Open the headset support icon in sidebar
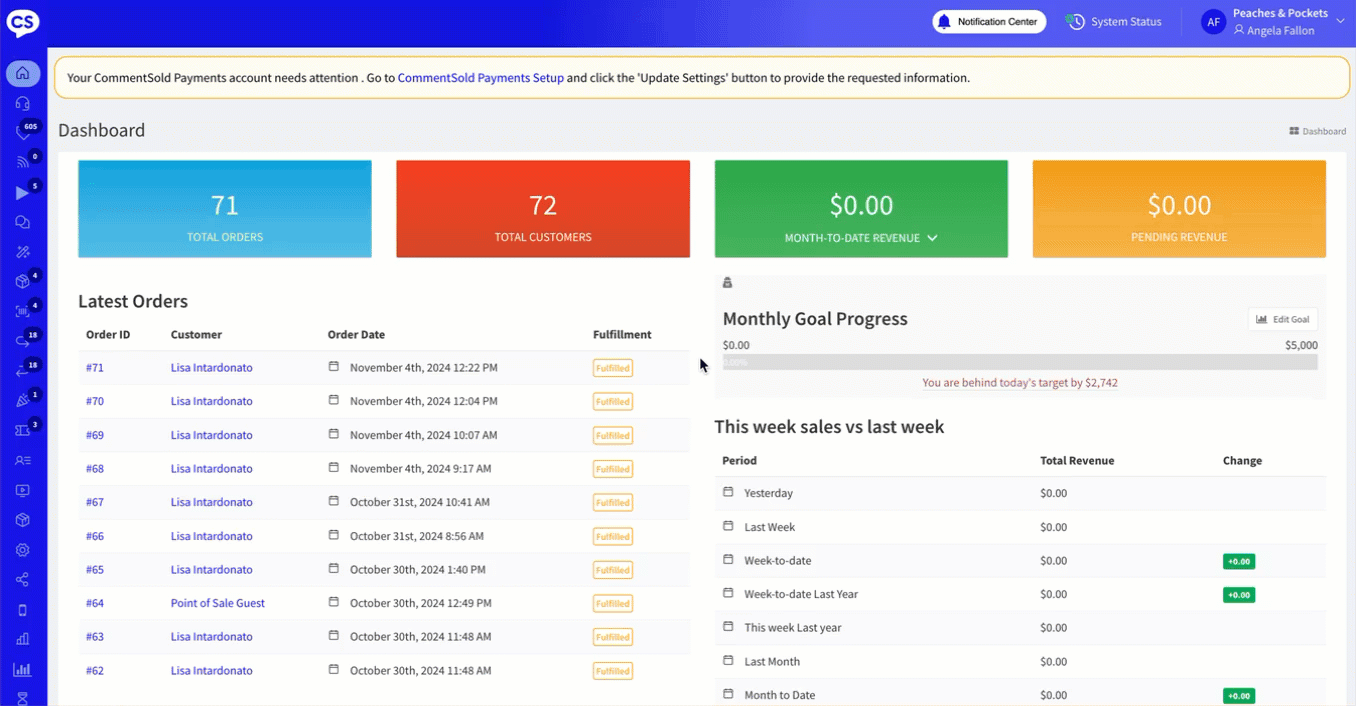The height and width of the screenshot is (706, 1356). [x=23, y=103]
